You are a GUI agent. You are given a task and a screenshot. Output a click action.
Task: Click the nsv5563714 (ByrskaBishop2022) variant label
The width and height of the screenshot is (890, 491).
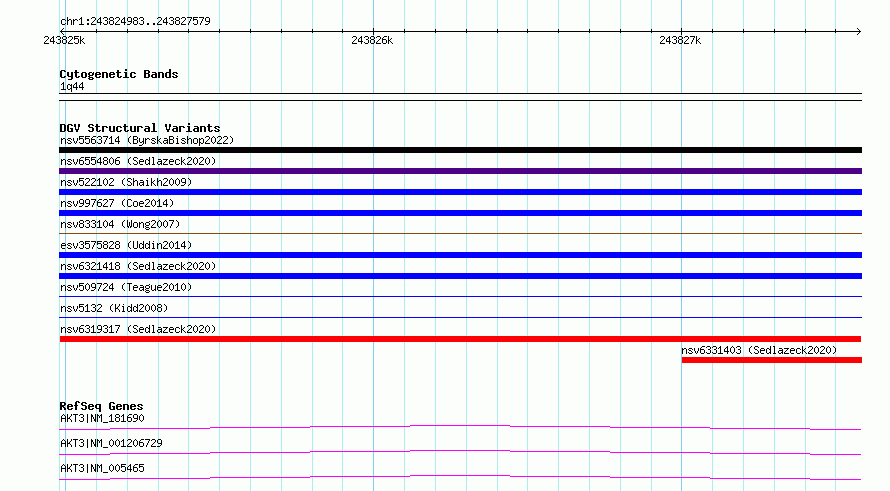pos(147,140)
